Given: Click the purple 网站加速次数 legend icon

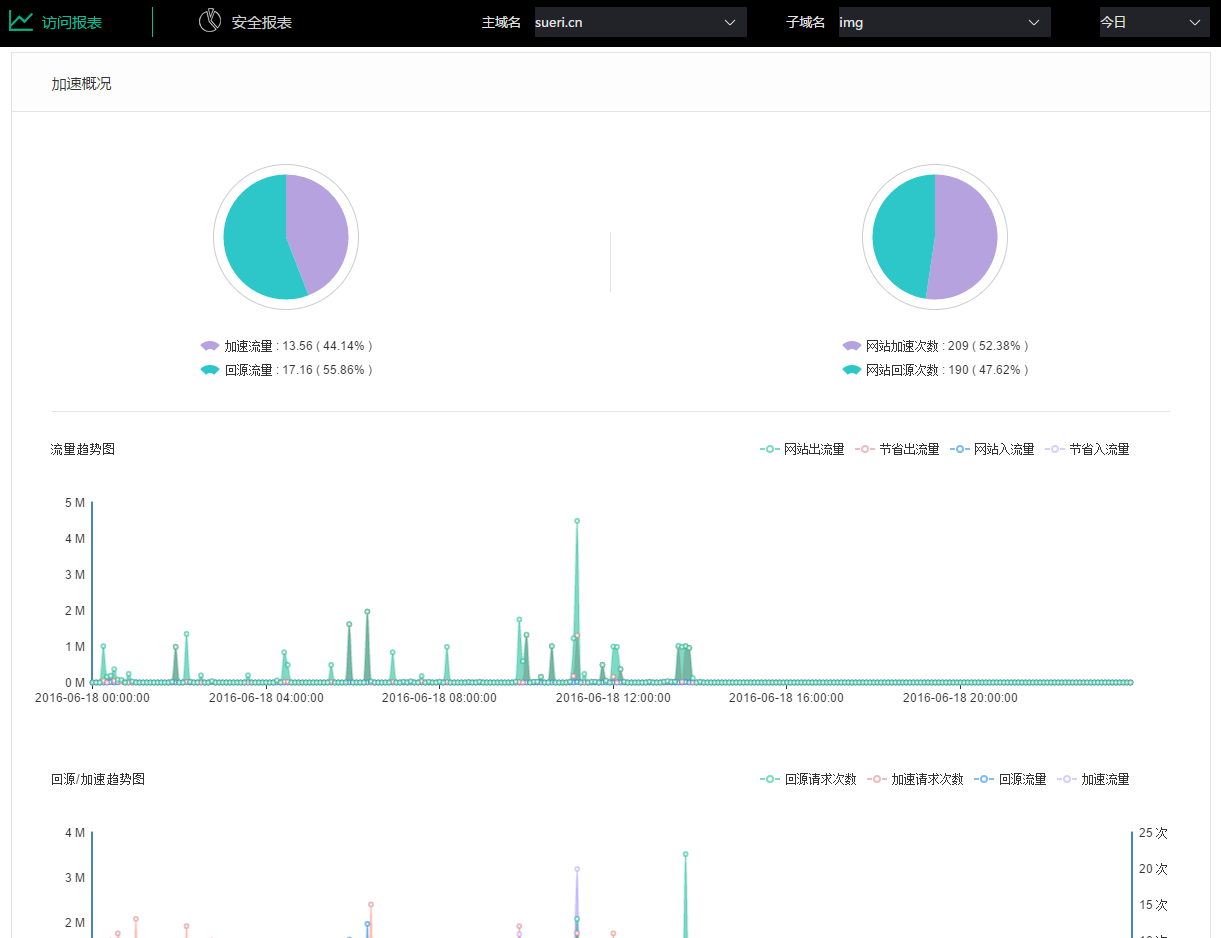Looking at the screenshot, I should pyautogui.click(x=851, y=346).
